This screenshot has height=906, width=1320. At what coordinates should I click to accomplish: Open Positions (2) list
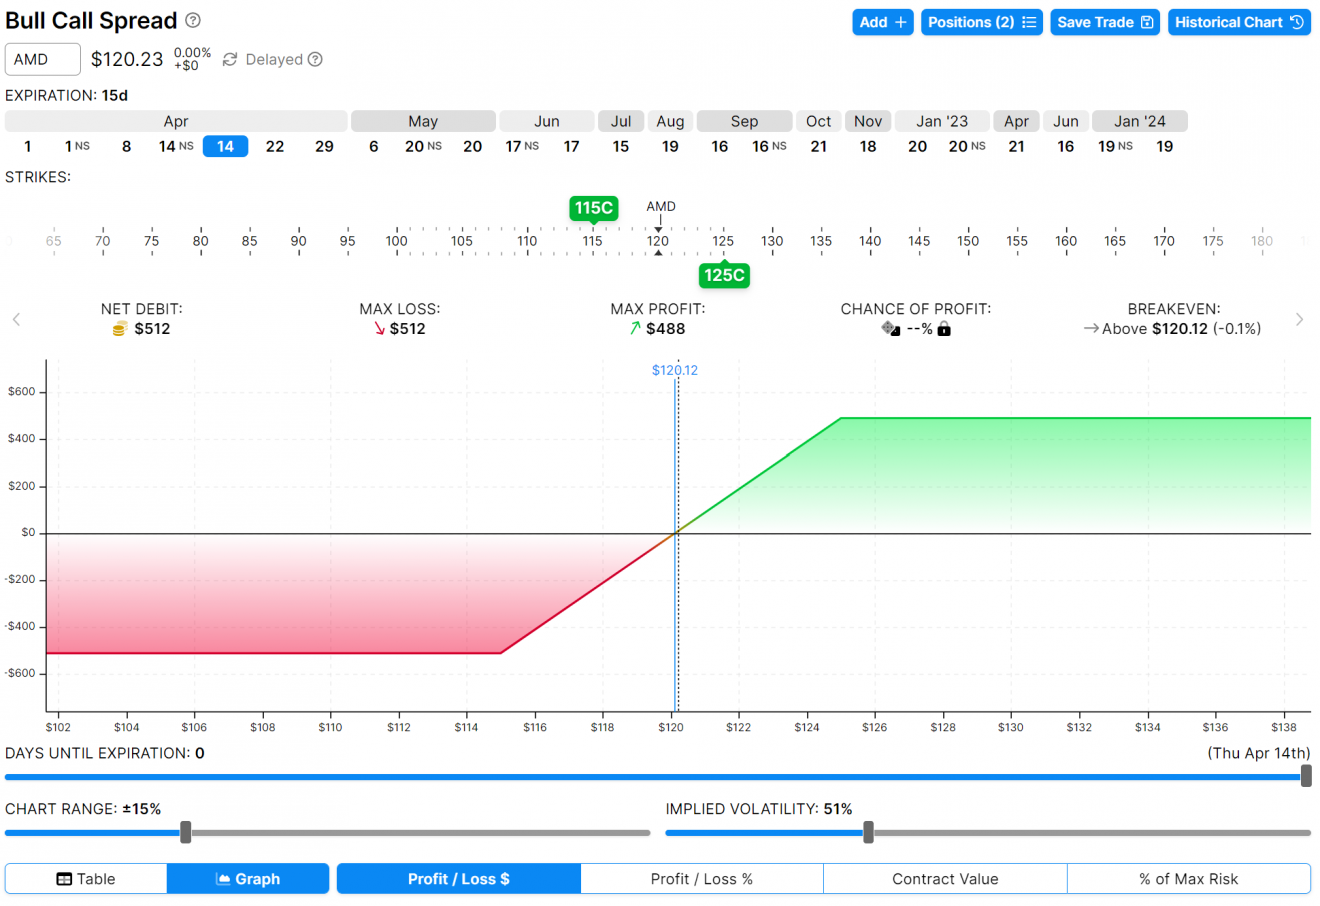click(x=981, y=21)
